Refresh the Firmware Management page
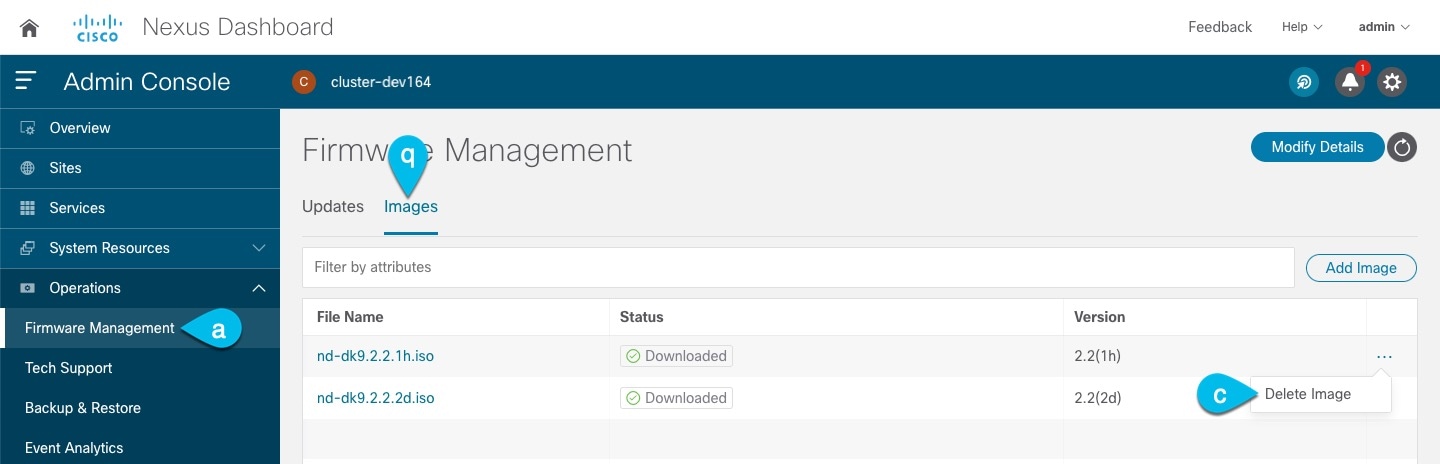Image resolution: width=1440 pixels, height=464 pixels. click(x=1402, y=147)
